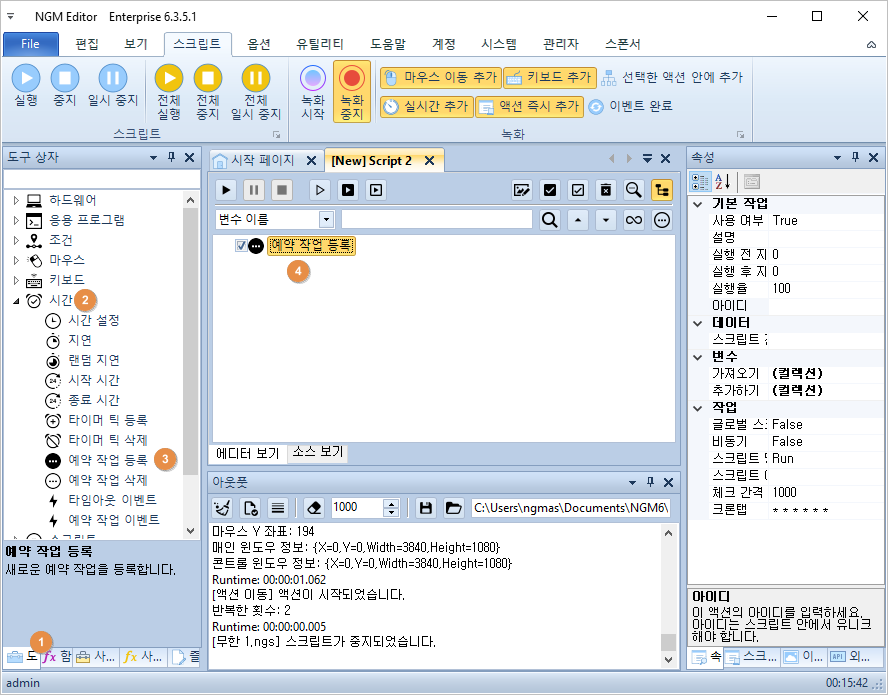Increase the 1000 line count stepper
This screenshot has height=695, width=888.
391,504
